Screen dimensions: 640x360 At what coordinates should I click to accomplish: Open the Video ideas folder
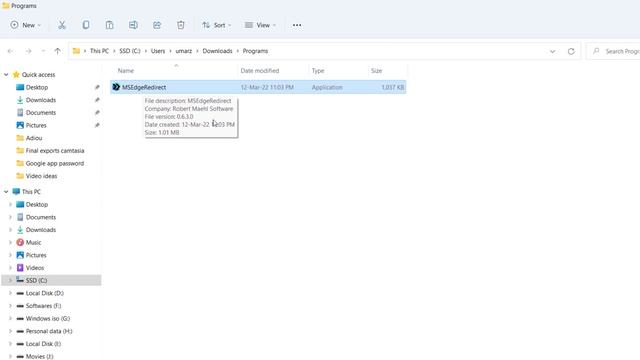41,176
